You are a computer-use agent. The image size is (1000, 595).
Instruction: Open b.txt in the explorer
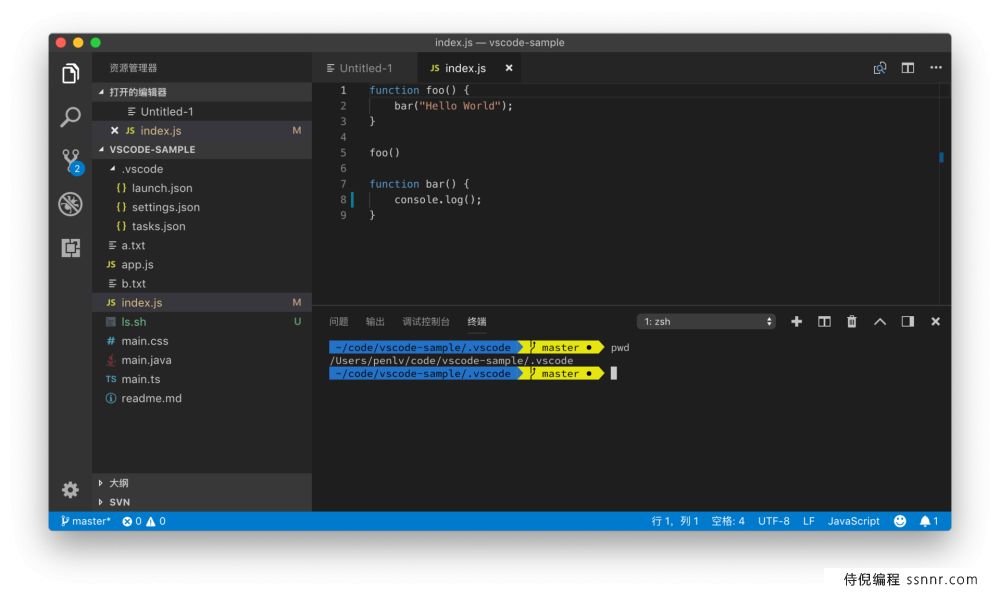tap(202, 284)
